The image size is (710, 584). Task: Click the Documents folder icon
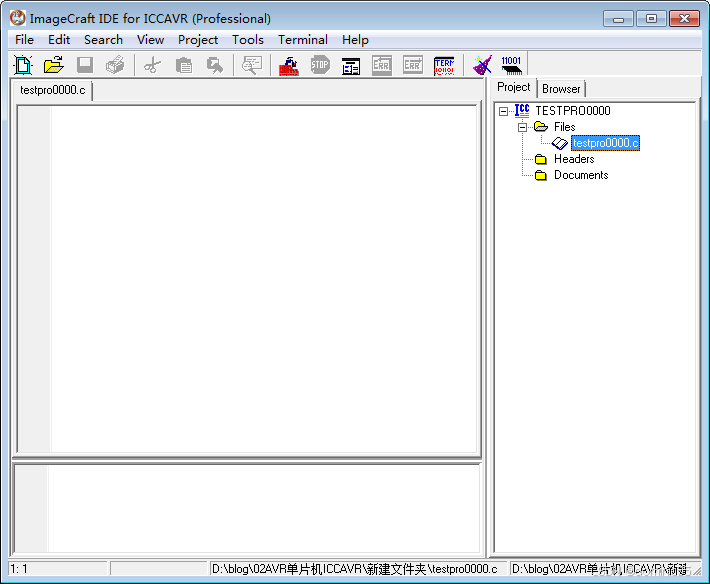tap(541, 175)
